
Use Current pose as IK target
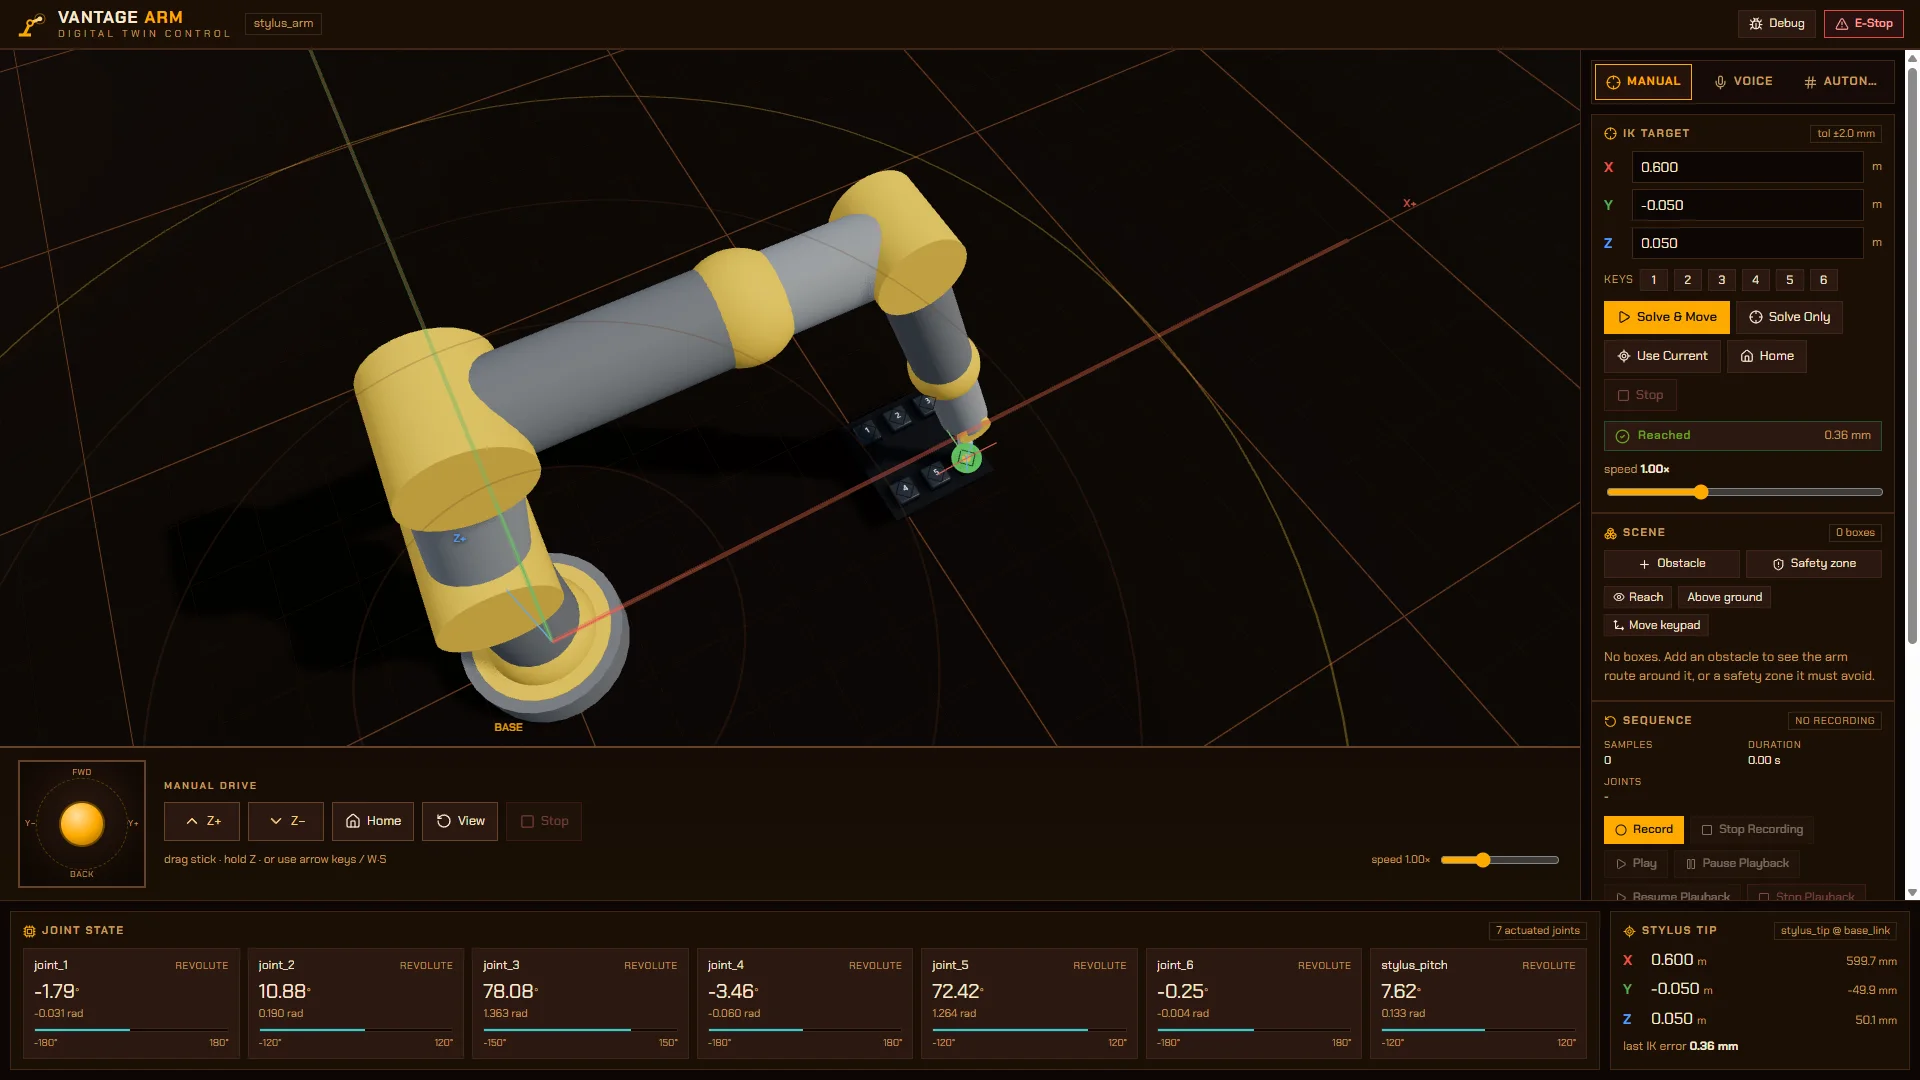[1662, 356]
